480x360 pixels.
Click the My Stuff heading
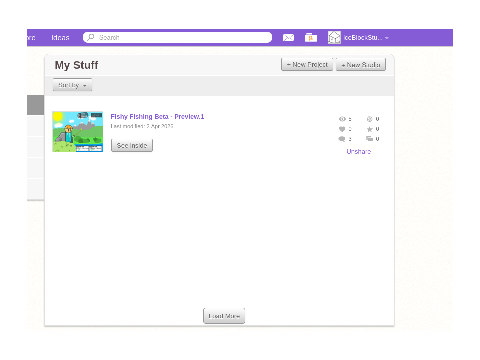click(x=76, y=65)
